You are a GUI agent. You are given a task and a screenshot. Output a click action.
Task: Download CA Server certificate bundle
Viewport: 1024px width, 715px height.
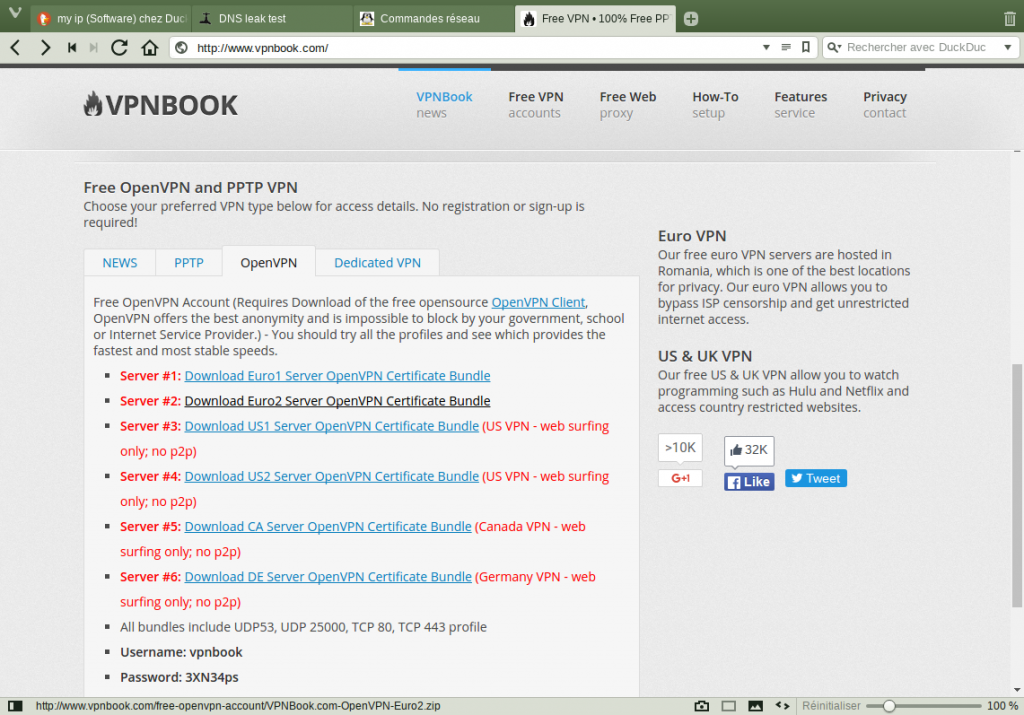(x=328, y=527)
